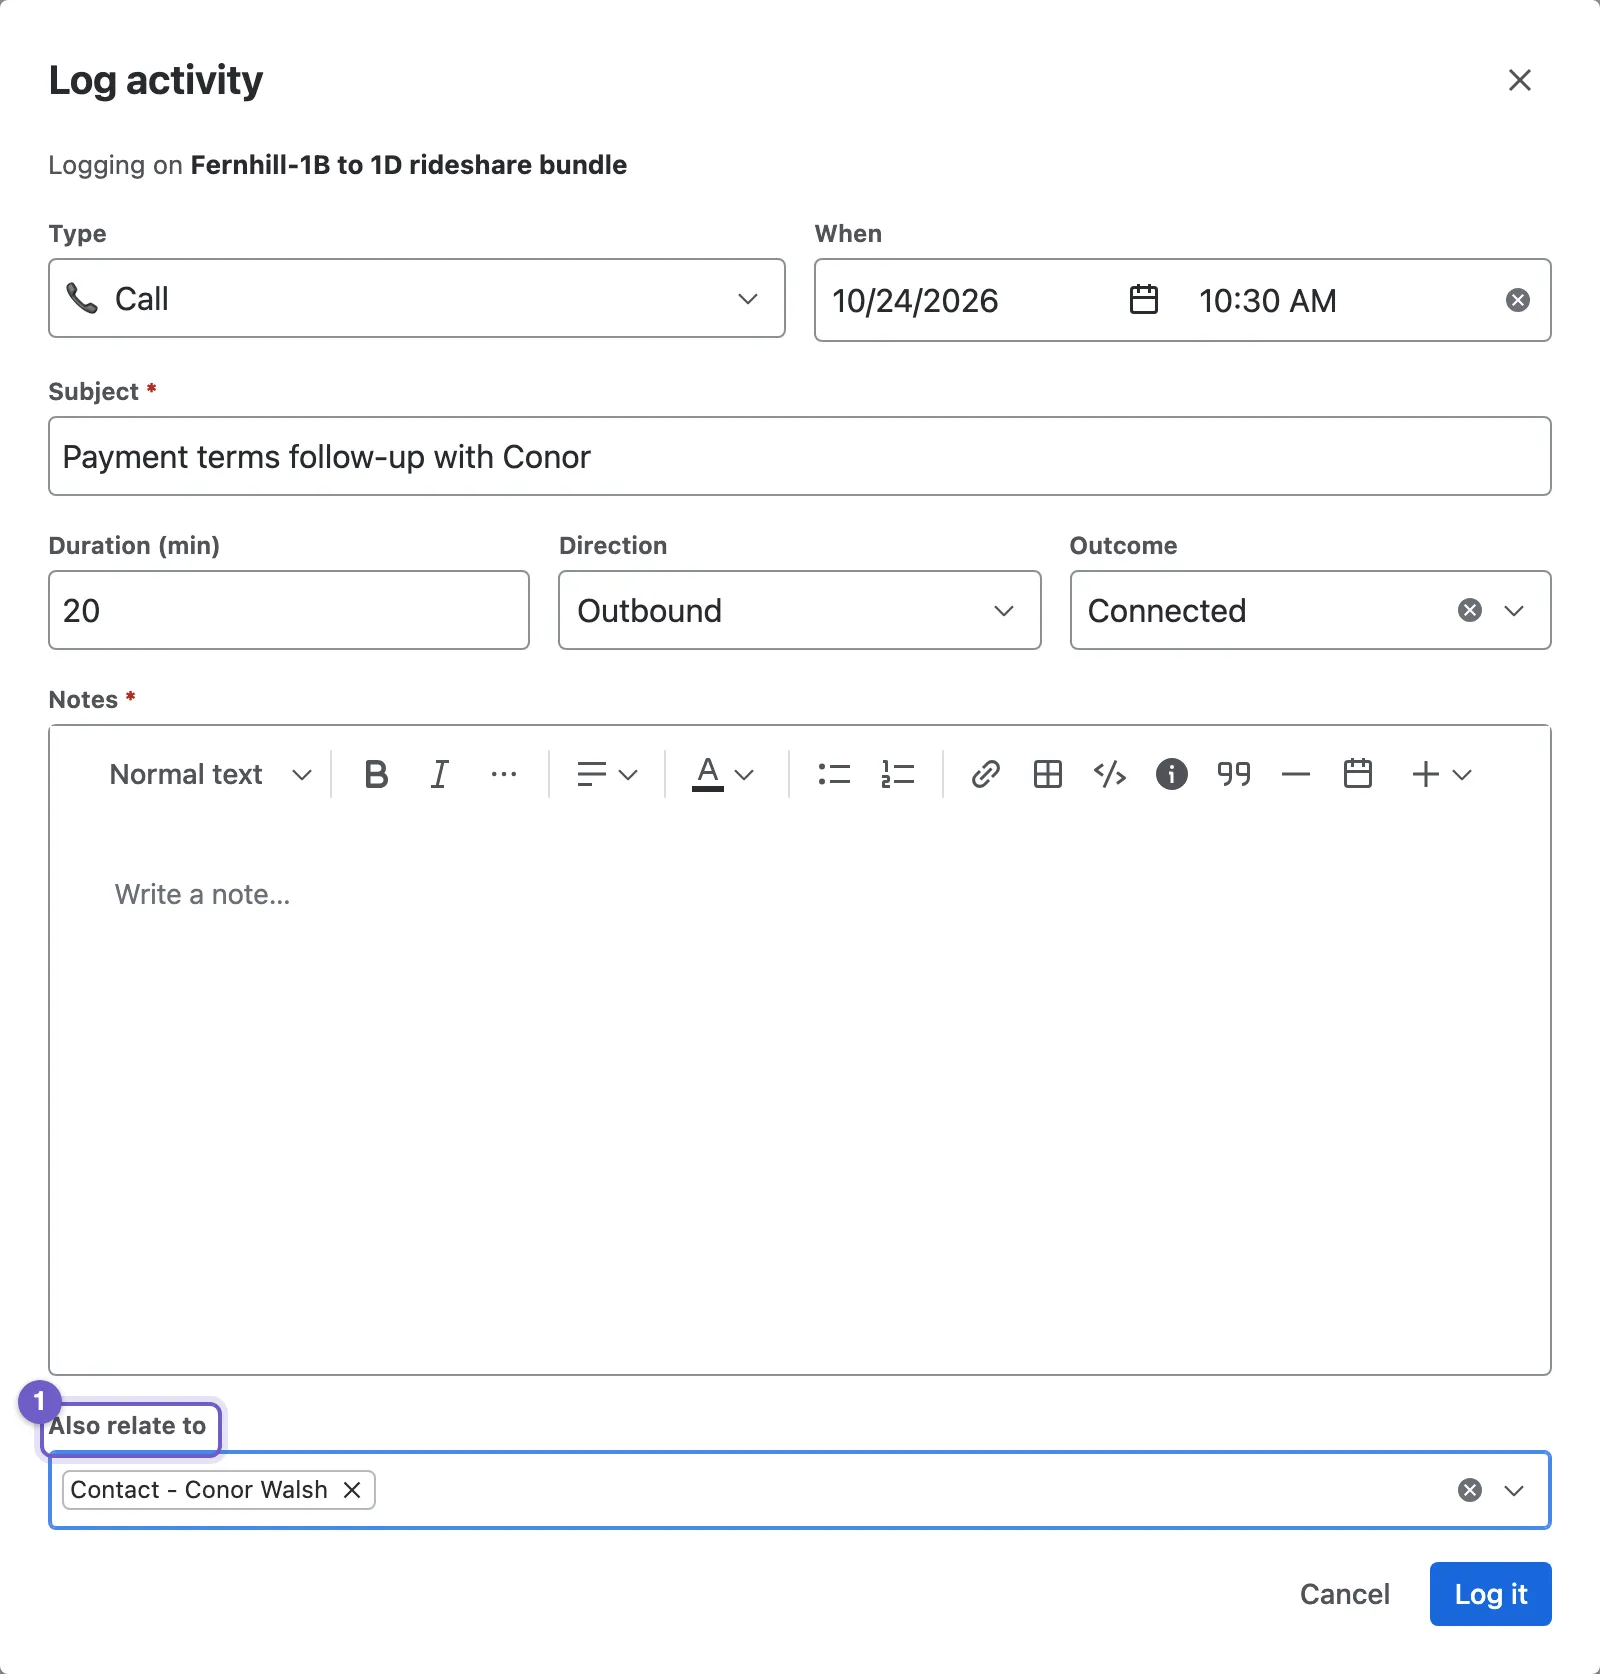Click the Log it button
This screenshot has height=1674, width=1600.
(1490, 1594)
